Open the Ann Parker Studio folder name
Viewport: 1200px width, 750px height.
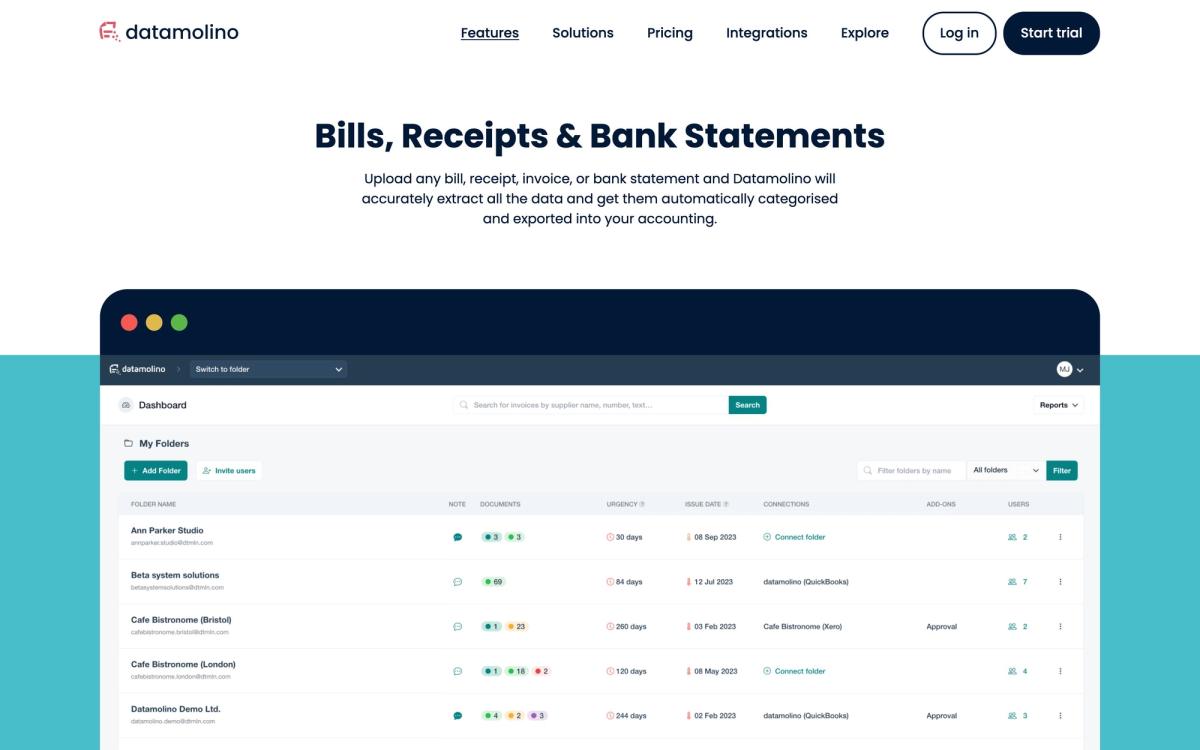tap(167, 530)
